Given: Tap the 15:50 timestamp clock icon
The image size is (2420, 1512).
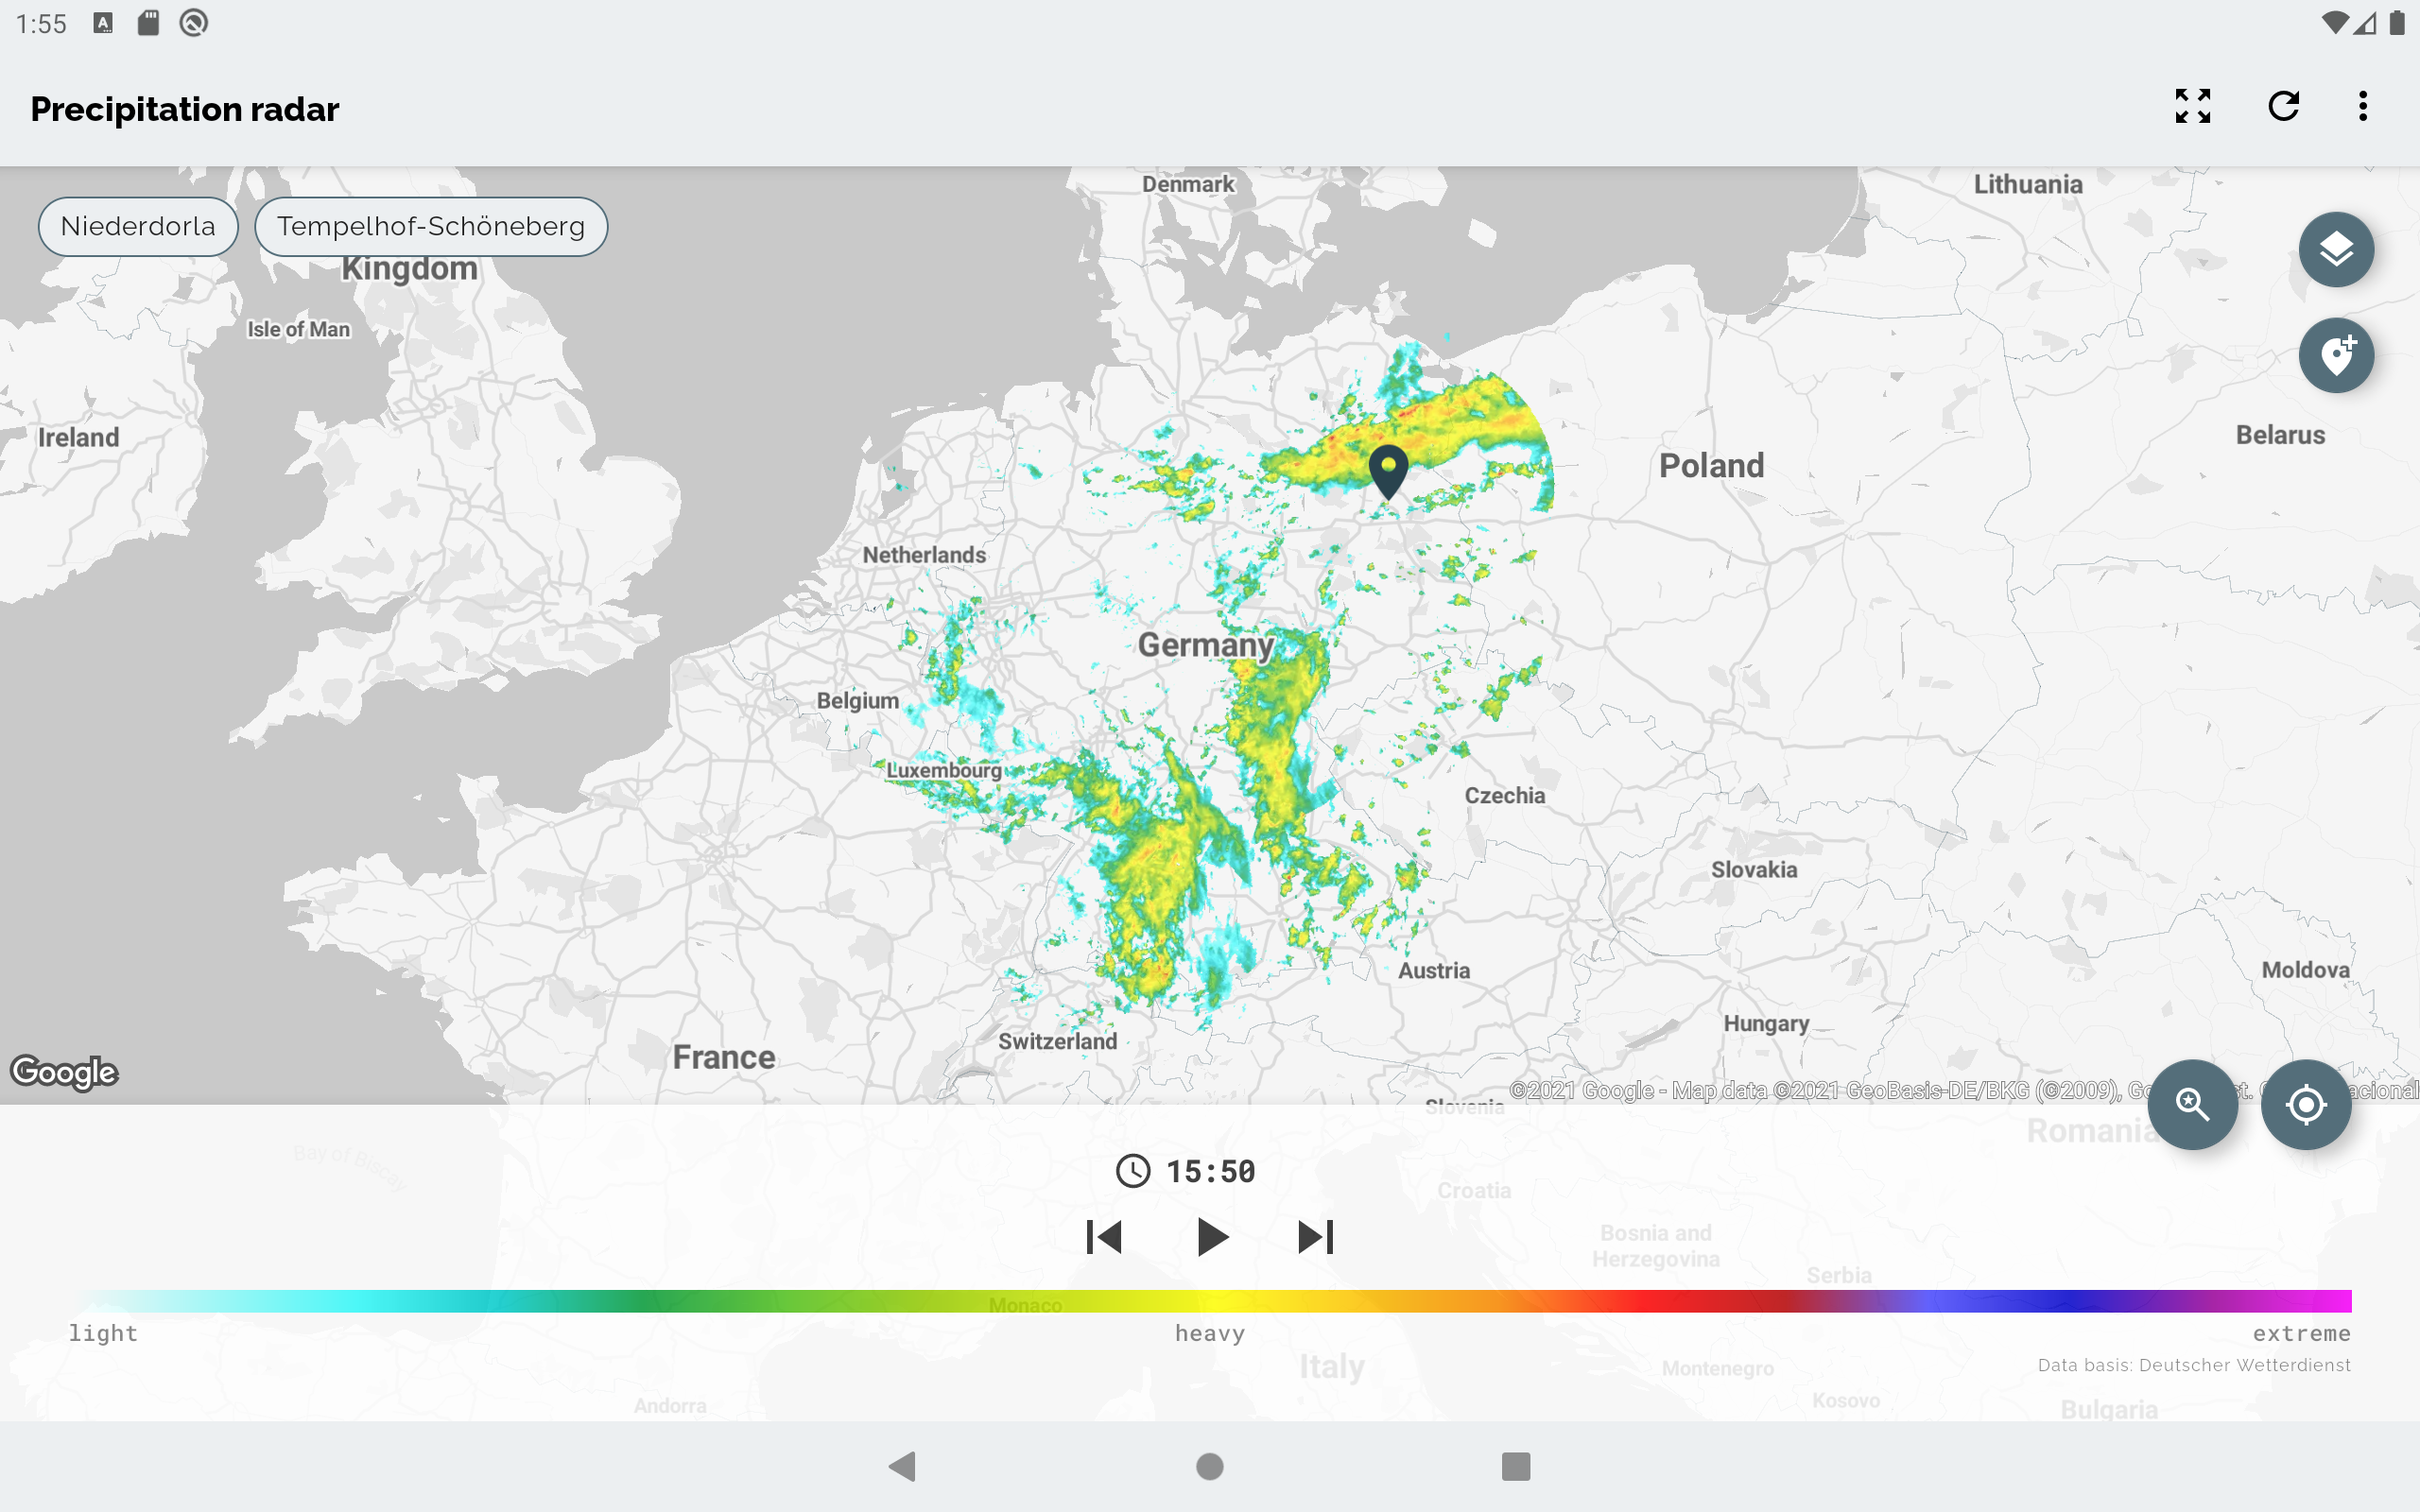Looking at the screenshot, I should (x=1132, y=1171).
